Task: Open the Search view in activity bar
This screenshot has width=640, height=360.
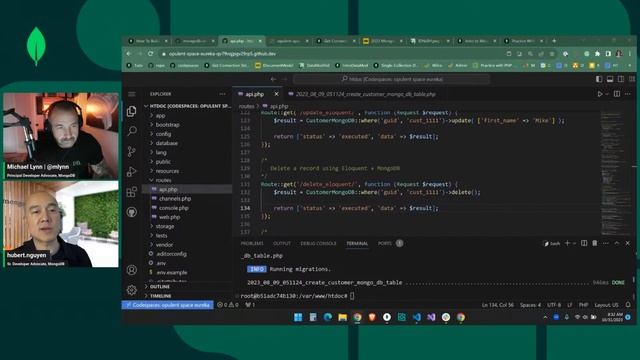Action: (131, 131)
